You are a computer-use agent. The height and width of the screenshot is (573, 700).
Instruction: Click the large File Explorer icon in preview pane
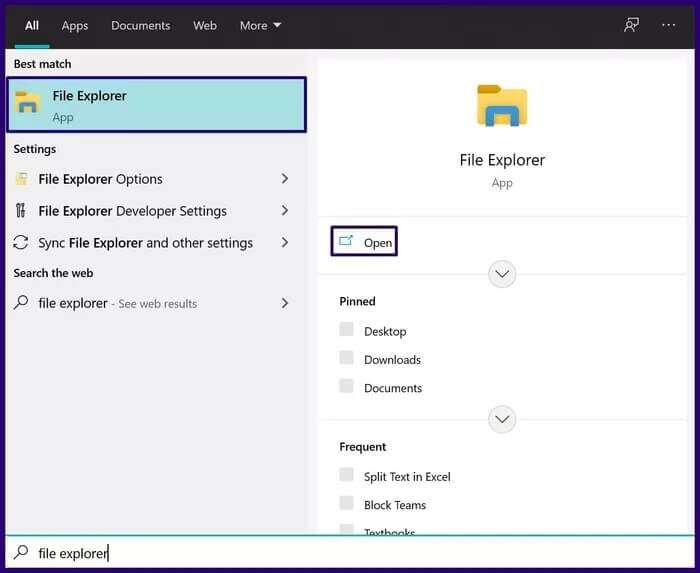502,106
